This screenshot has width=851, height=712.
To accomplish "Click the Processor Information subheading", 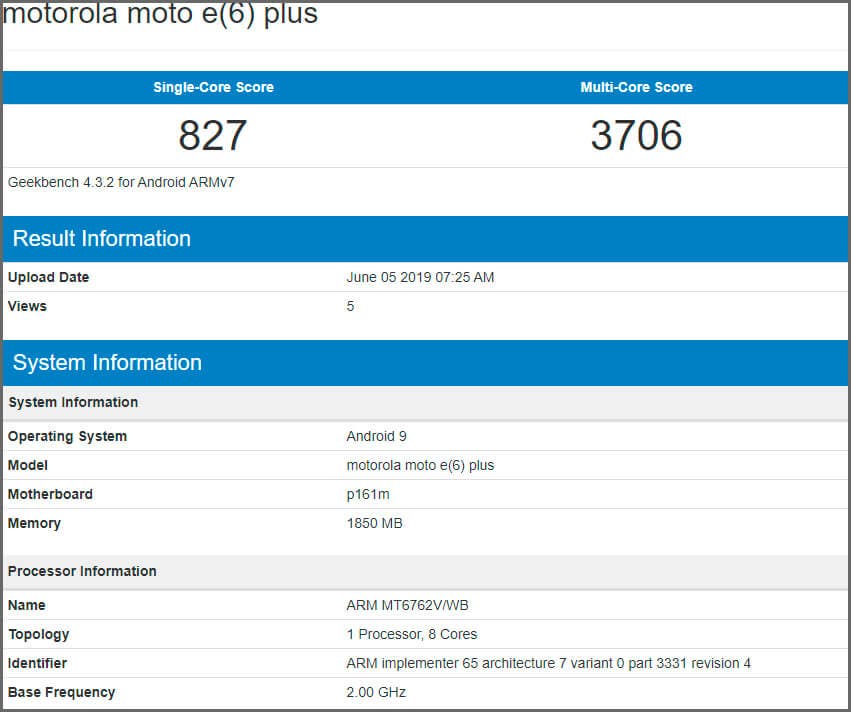I will tap(82, 571).
